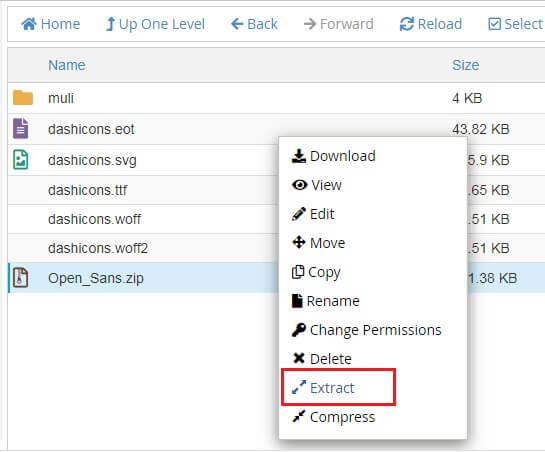545x452 pixels.
Task: Select the dashicons.svg file name
Action: 92,160
